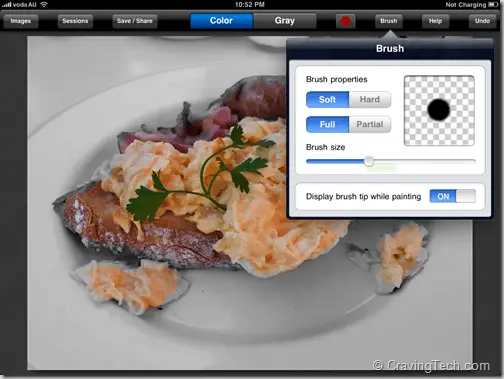The width and height of the screenshot is (504, 379).
Task: Choose Full brush opacity
Action: pyautogui.click(x=327, y=124)
